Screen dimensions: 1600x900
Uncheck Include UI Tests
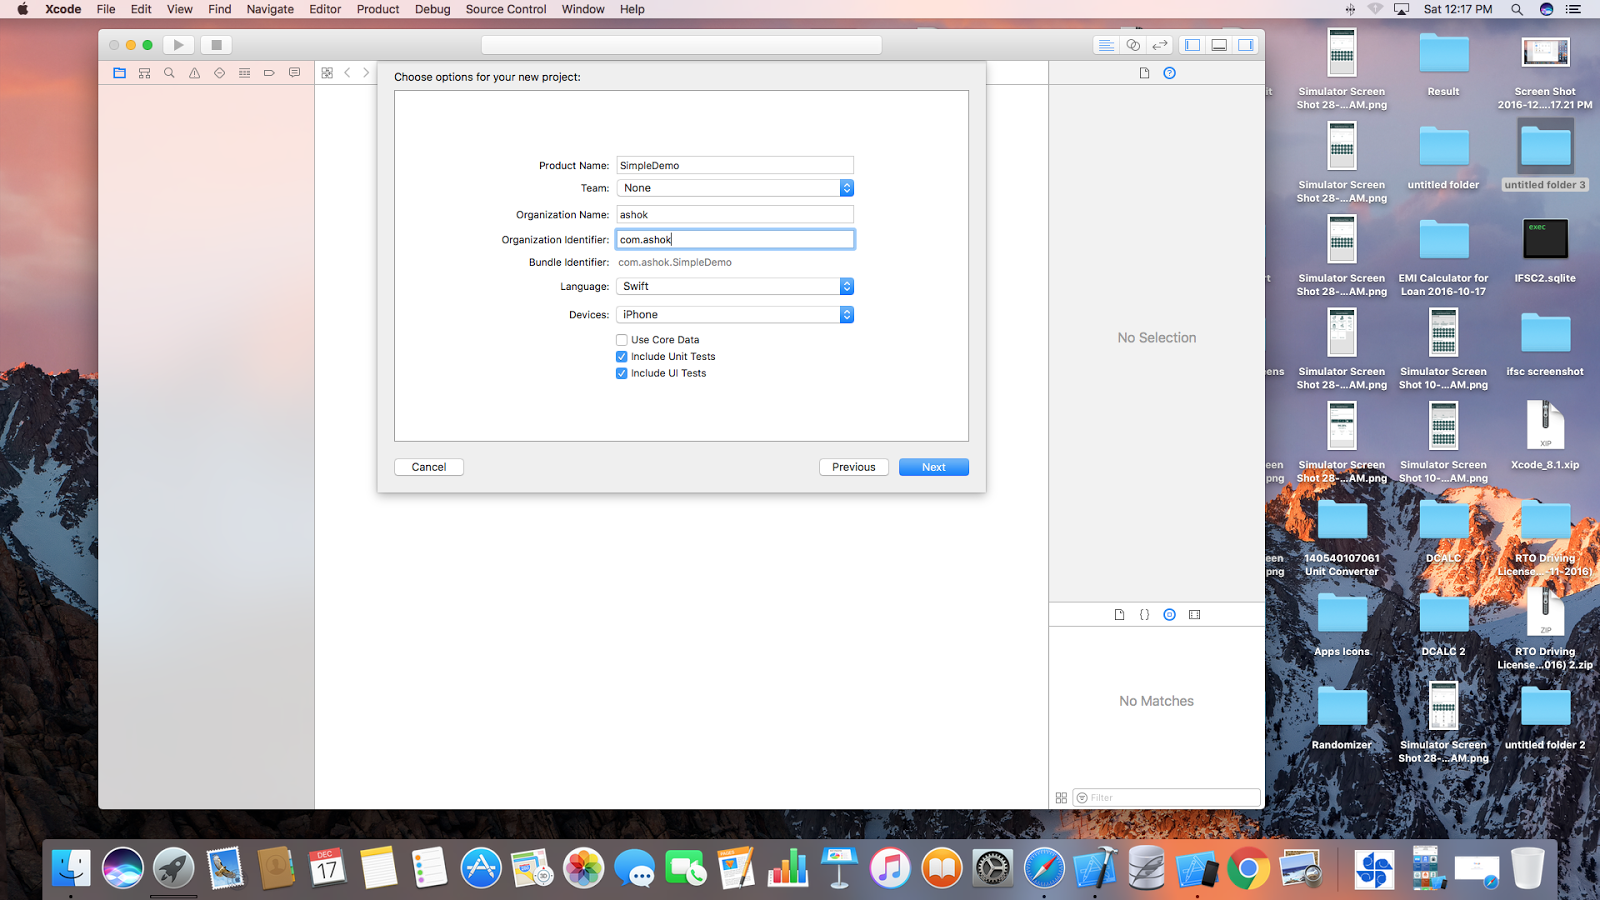coord(622,374)
